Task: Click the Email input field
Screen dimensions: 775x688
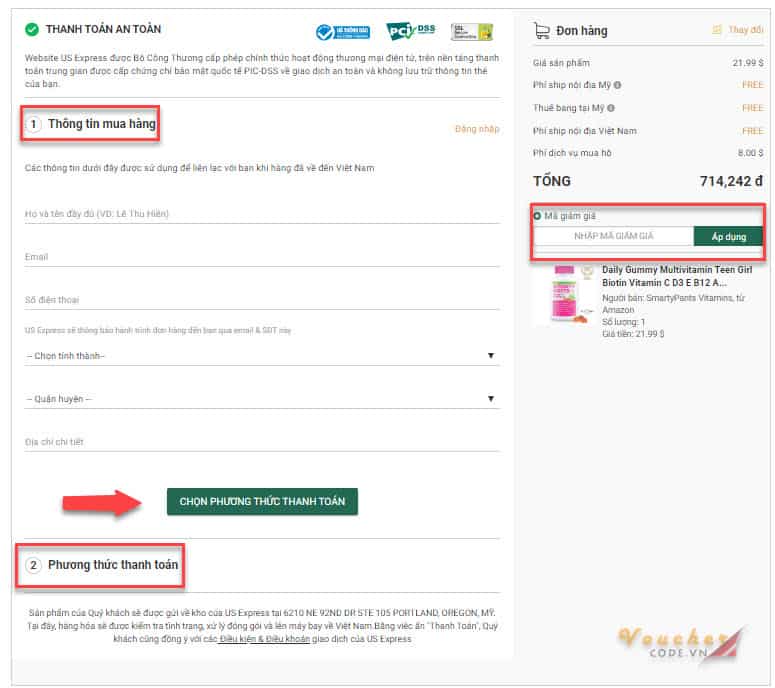Action: (262, 257)
